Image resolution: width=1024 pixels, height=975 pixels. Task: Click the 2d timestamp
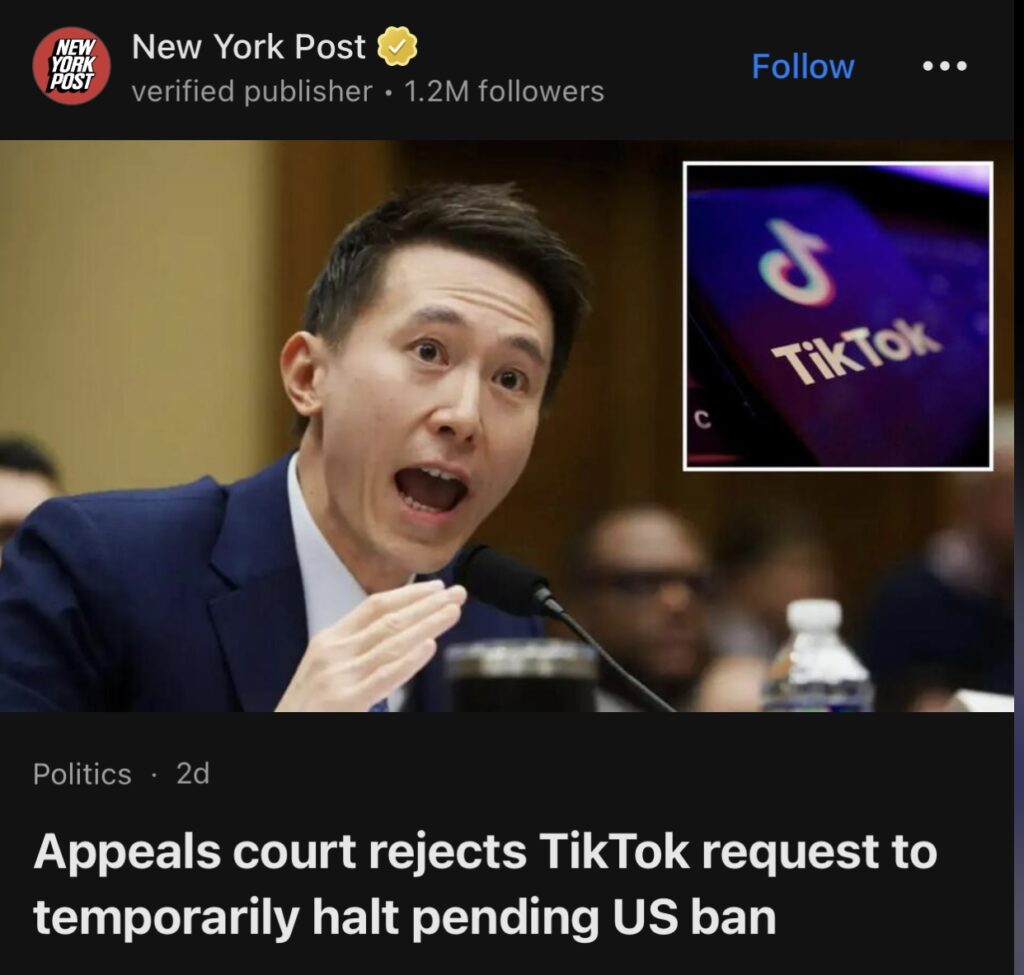point(193,774)
